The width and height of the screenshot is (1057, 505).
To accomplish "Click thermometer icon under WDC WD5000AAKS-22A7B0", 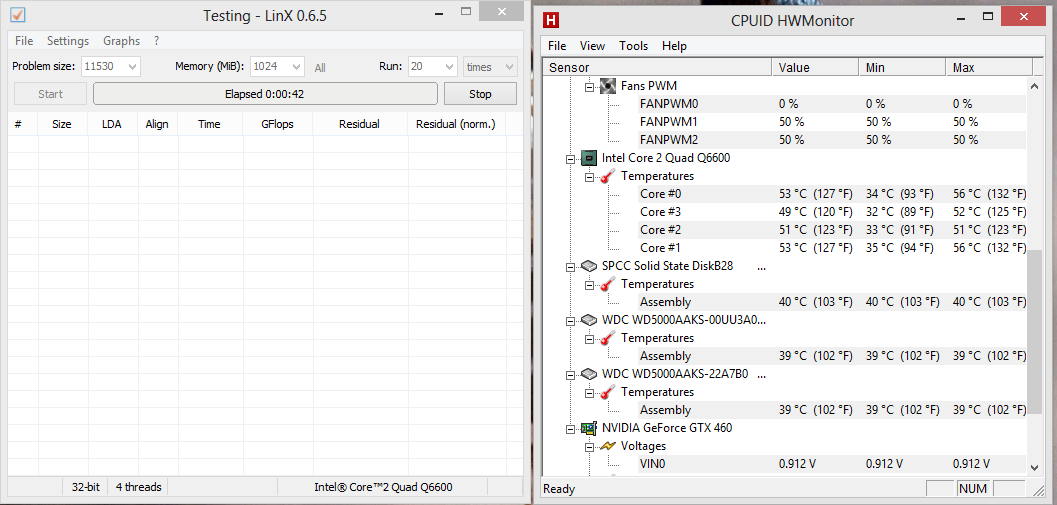I will coord(609,392).
